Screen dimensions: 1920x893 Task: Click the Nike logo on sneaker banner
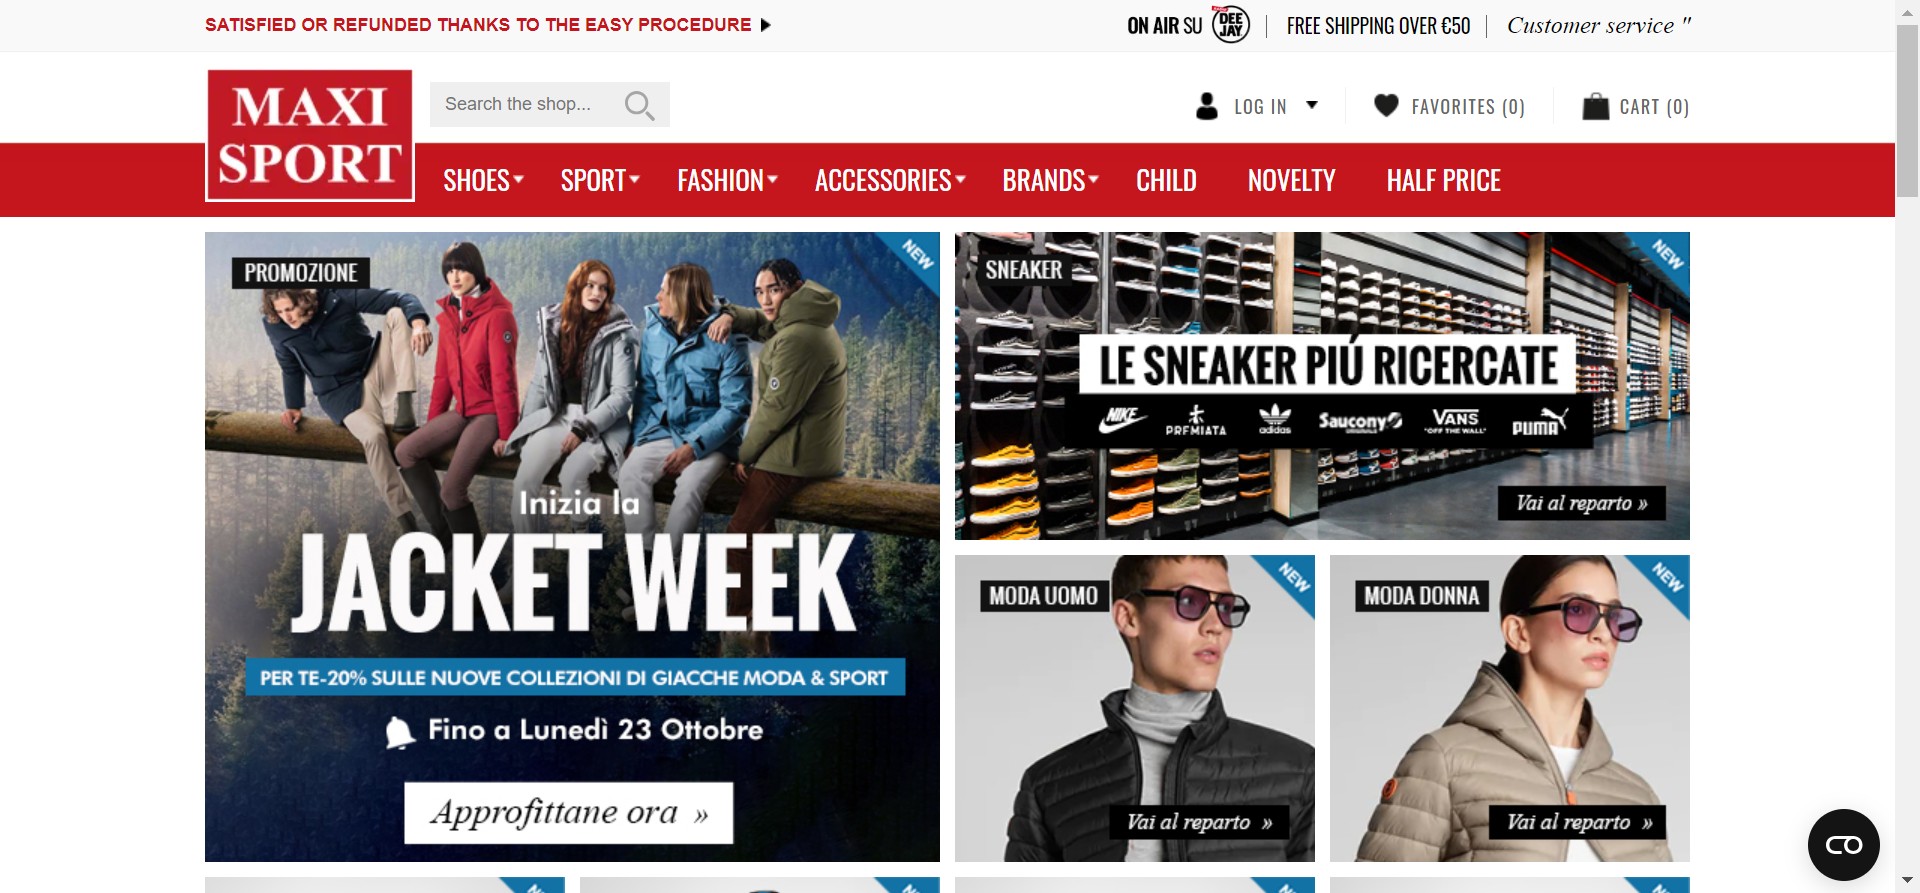tap(1122, 419)
